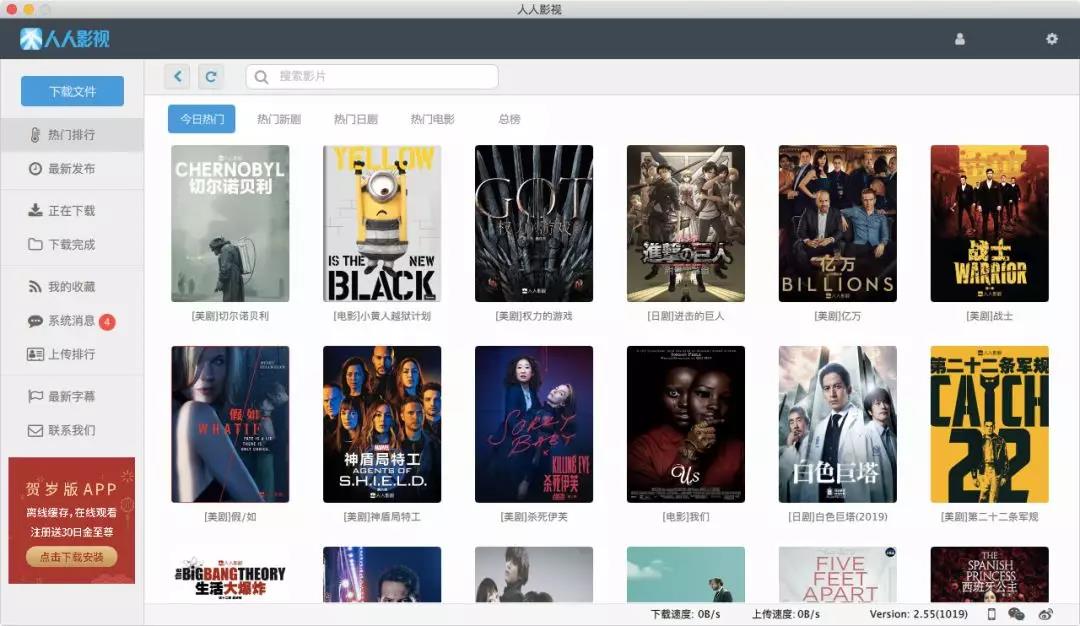Click the 上传速度: 0B/s status text

point(786,614)
